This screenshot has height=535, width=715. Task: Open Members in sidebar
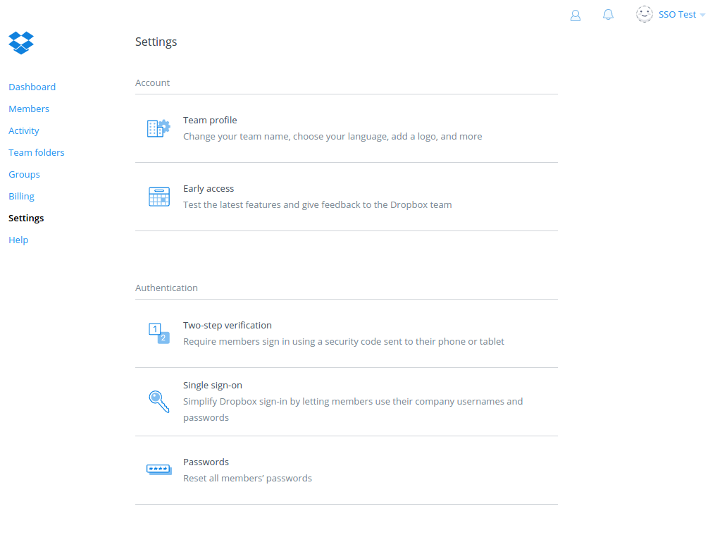[x=29, y=109]
